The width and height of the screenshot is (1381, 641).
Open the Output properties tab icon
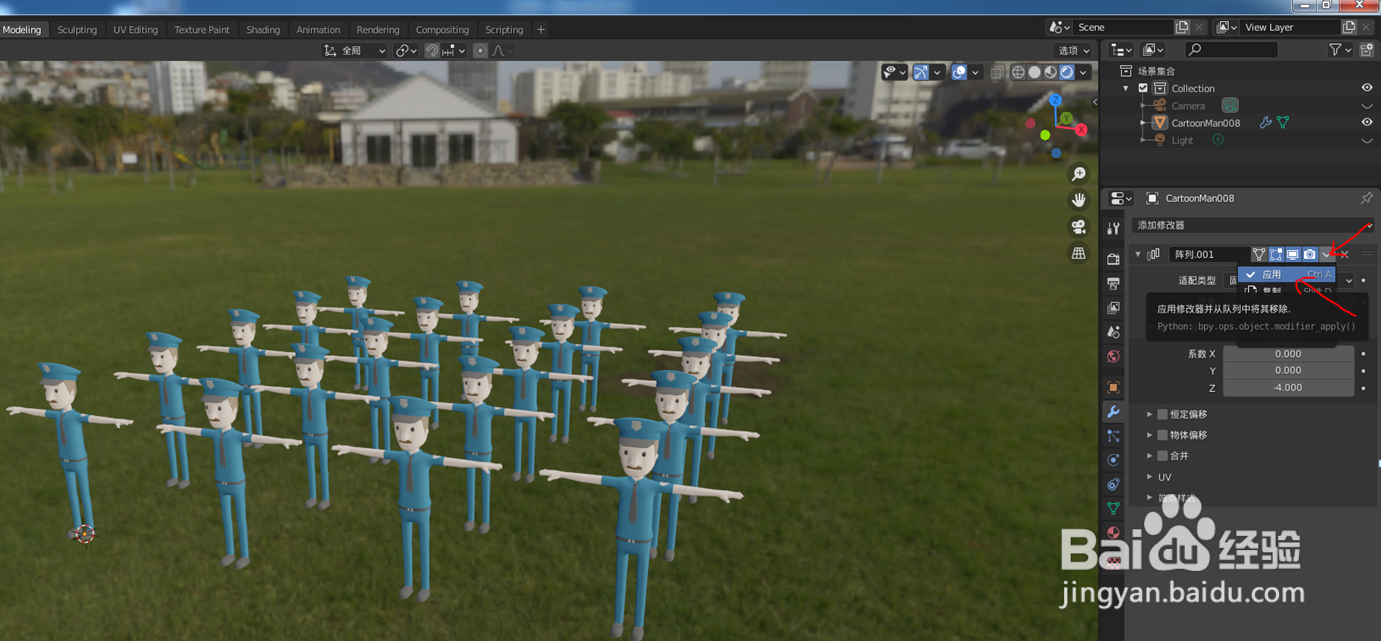pos(1113,284)
